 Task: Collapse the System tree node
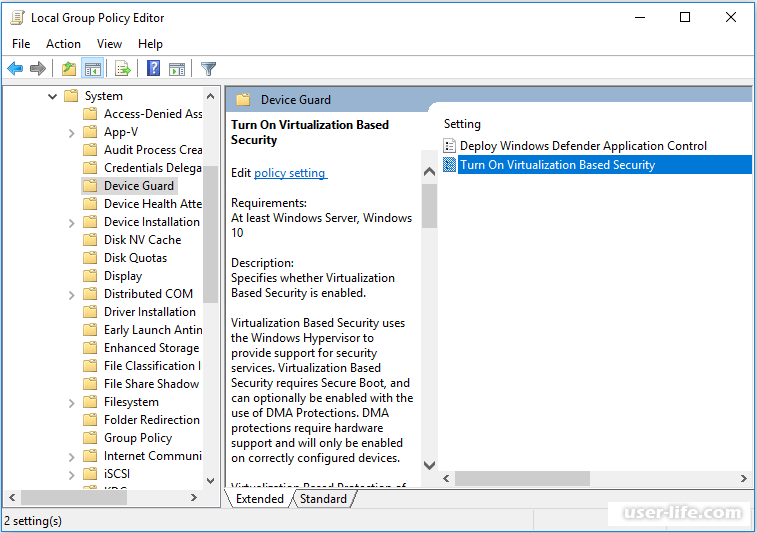[x=52, y=96]
